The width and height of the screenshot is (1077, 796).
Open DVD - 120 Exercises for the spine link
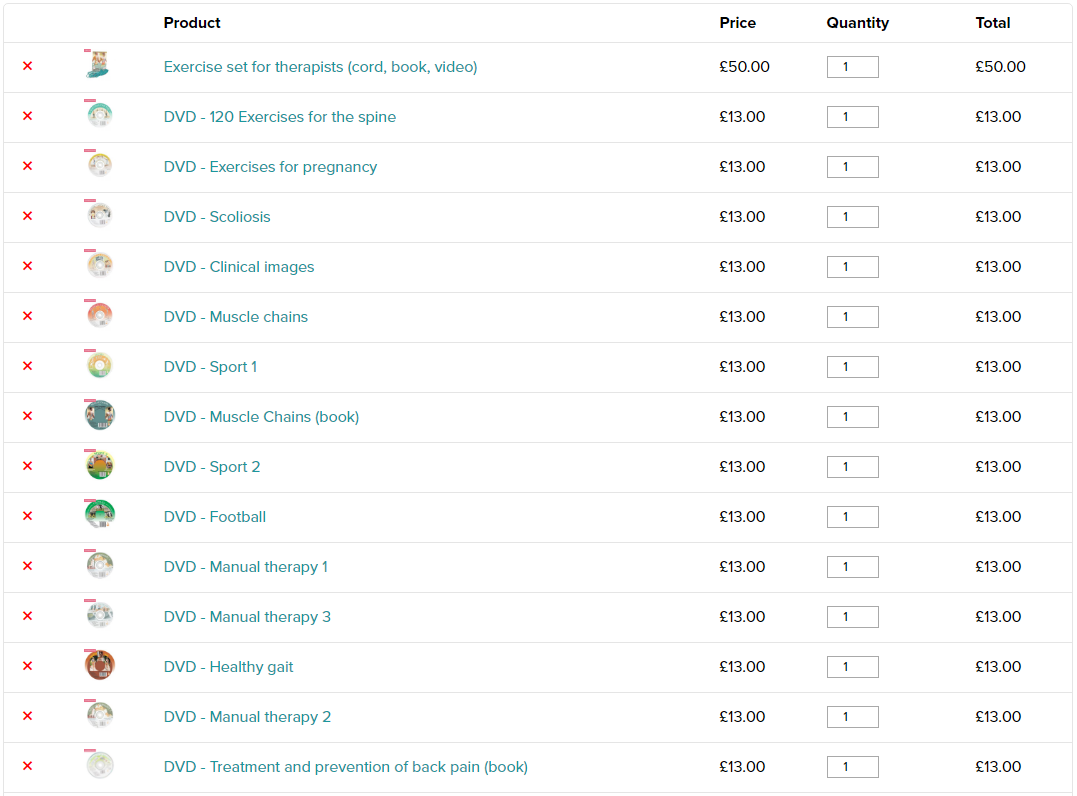click(x=280, y=117)
